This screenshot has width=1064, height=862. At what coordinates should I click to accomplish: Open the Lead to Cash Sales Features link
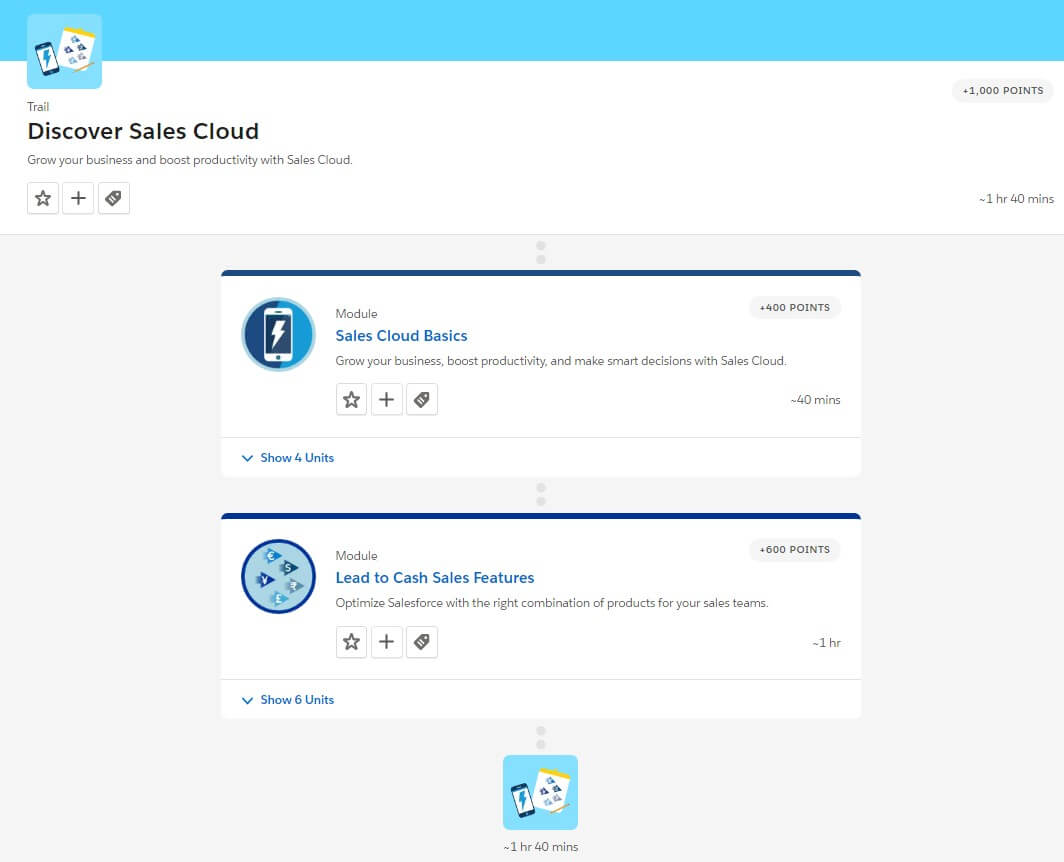[x=434, y=578]
